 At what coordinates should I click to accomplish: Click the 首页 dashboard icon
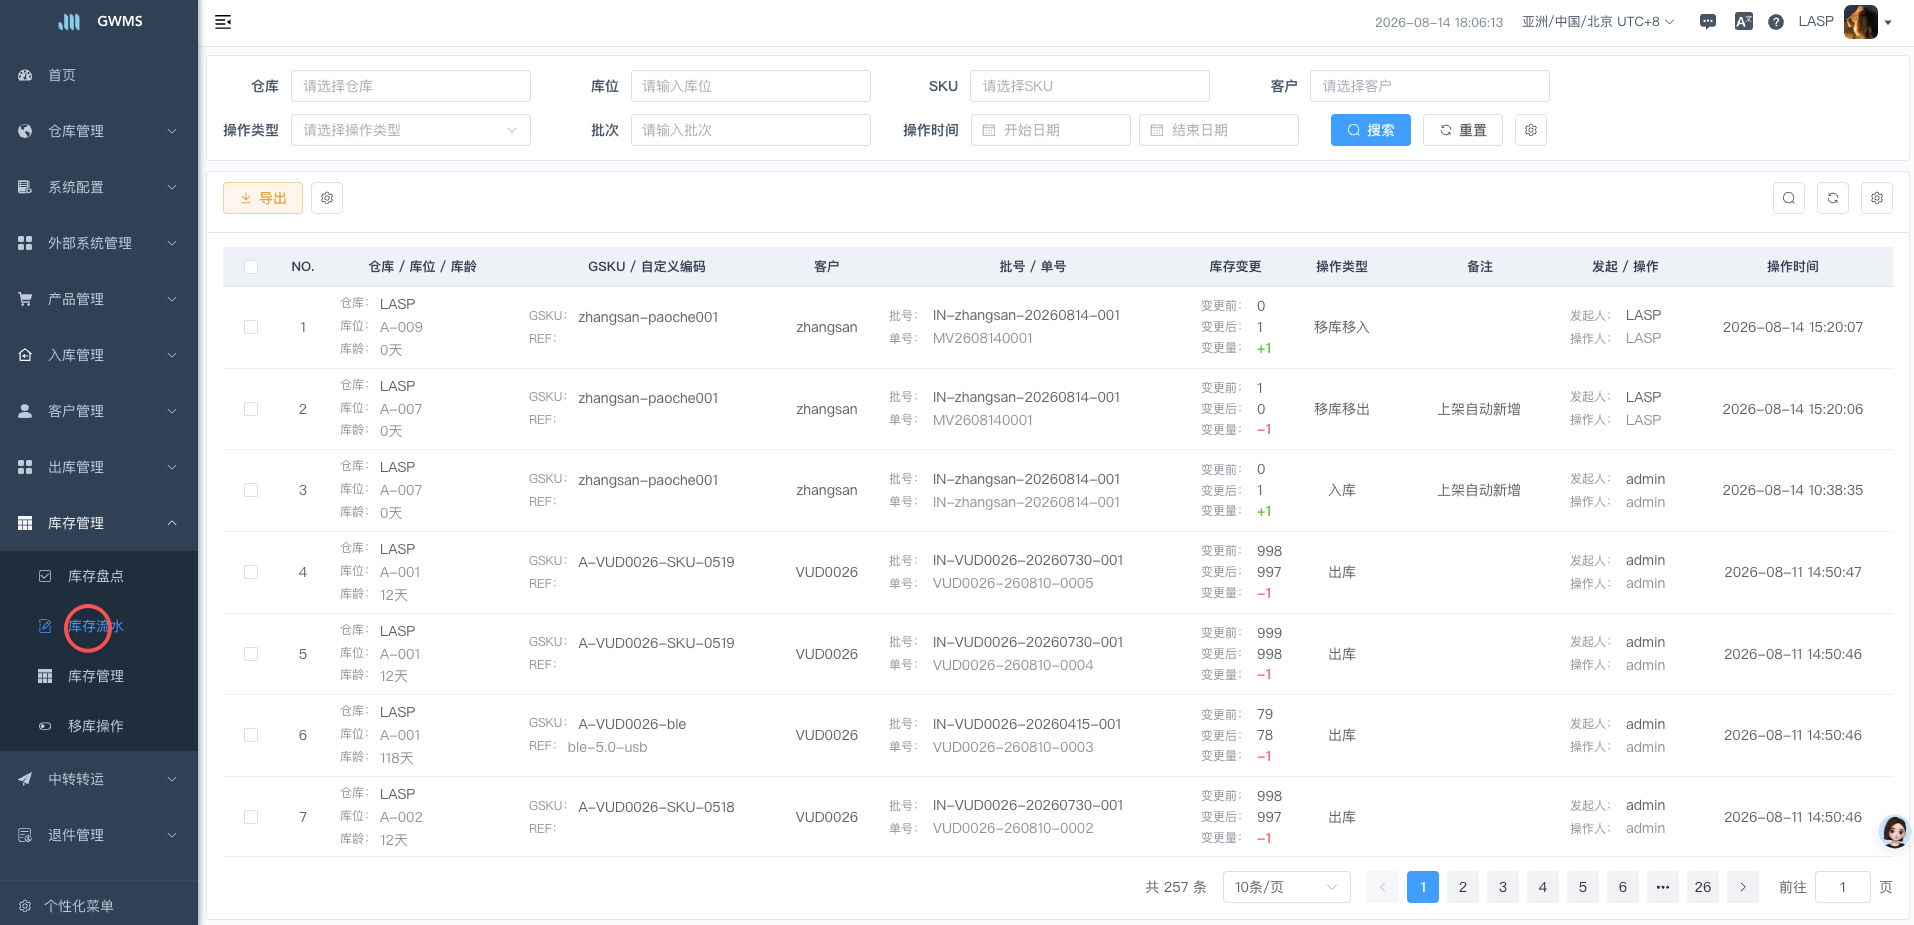(25, 75)
